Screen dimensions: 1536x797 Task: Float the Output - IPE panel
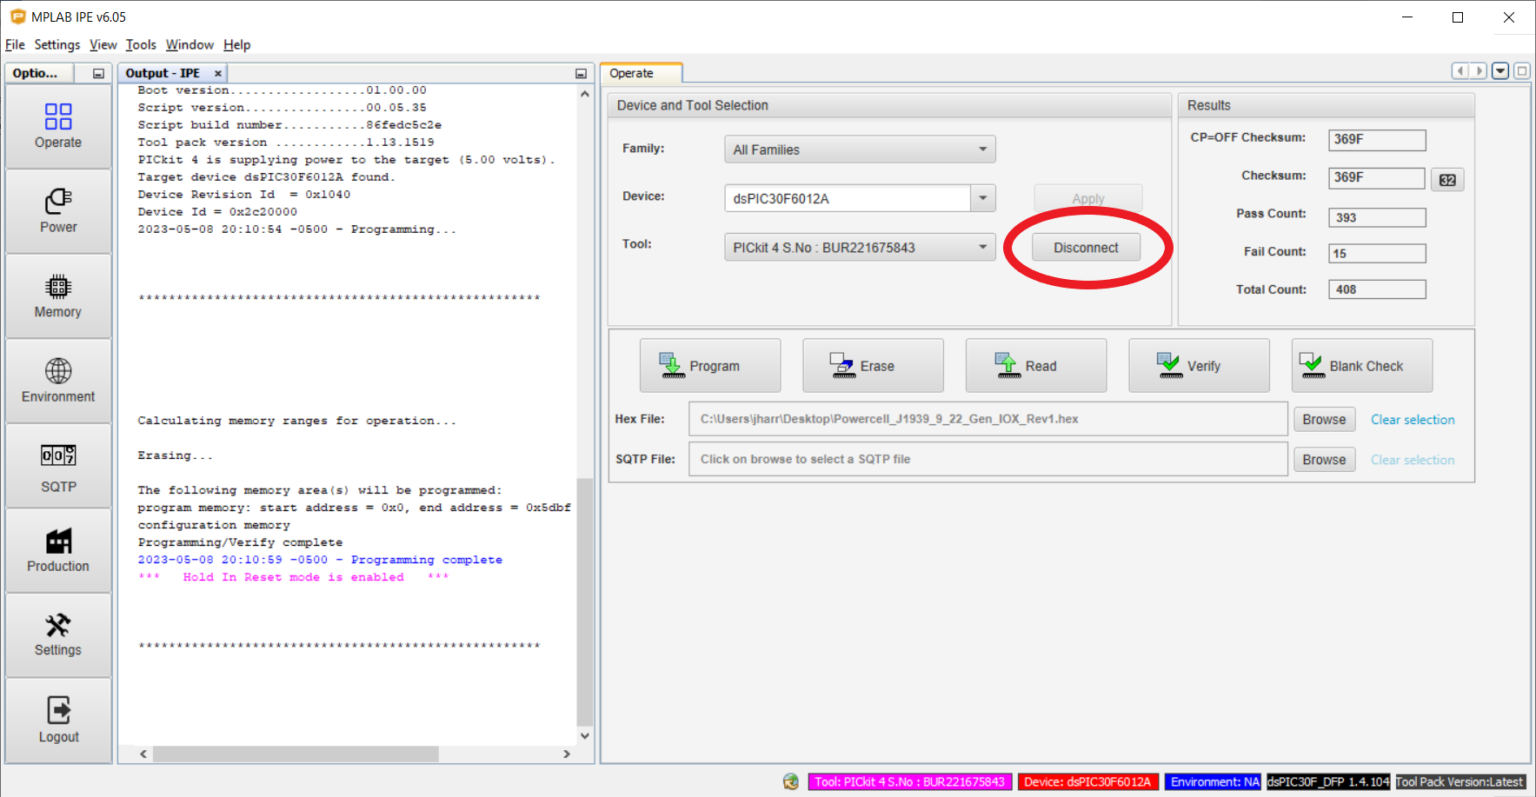coord(581,72)
